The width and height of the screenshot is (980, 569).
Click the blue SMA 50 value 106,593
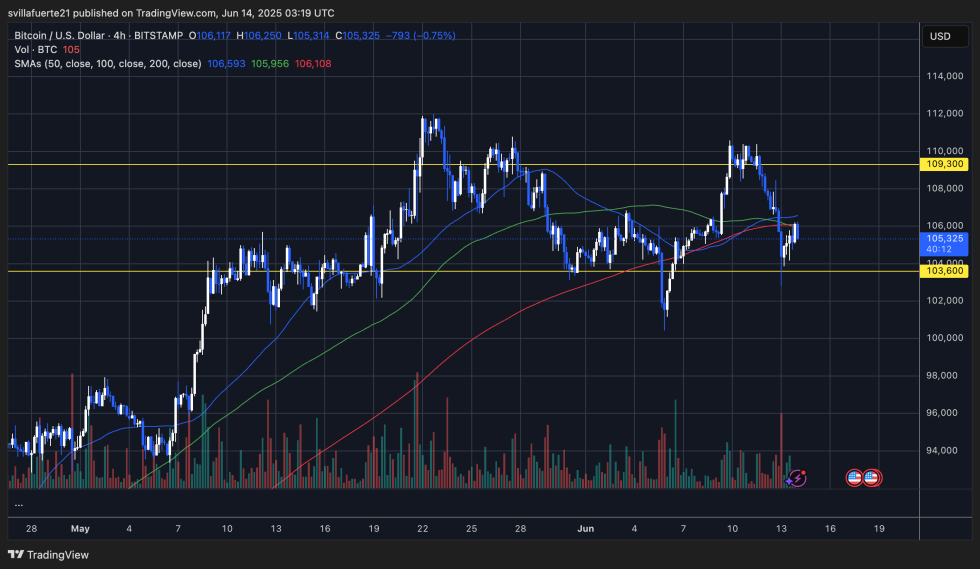click(x=226, y=62)
